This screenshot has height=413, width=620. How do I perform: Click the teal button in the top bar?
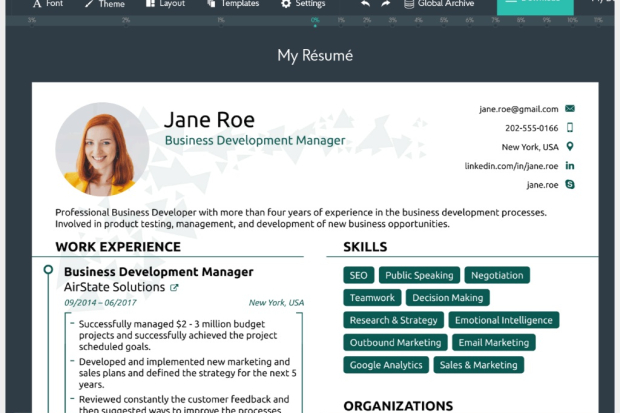pyautogui.click(x=535, y=6)
